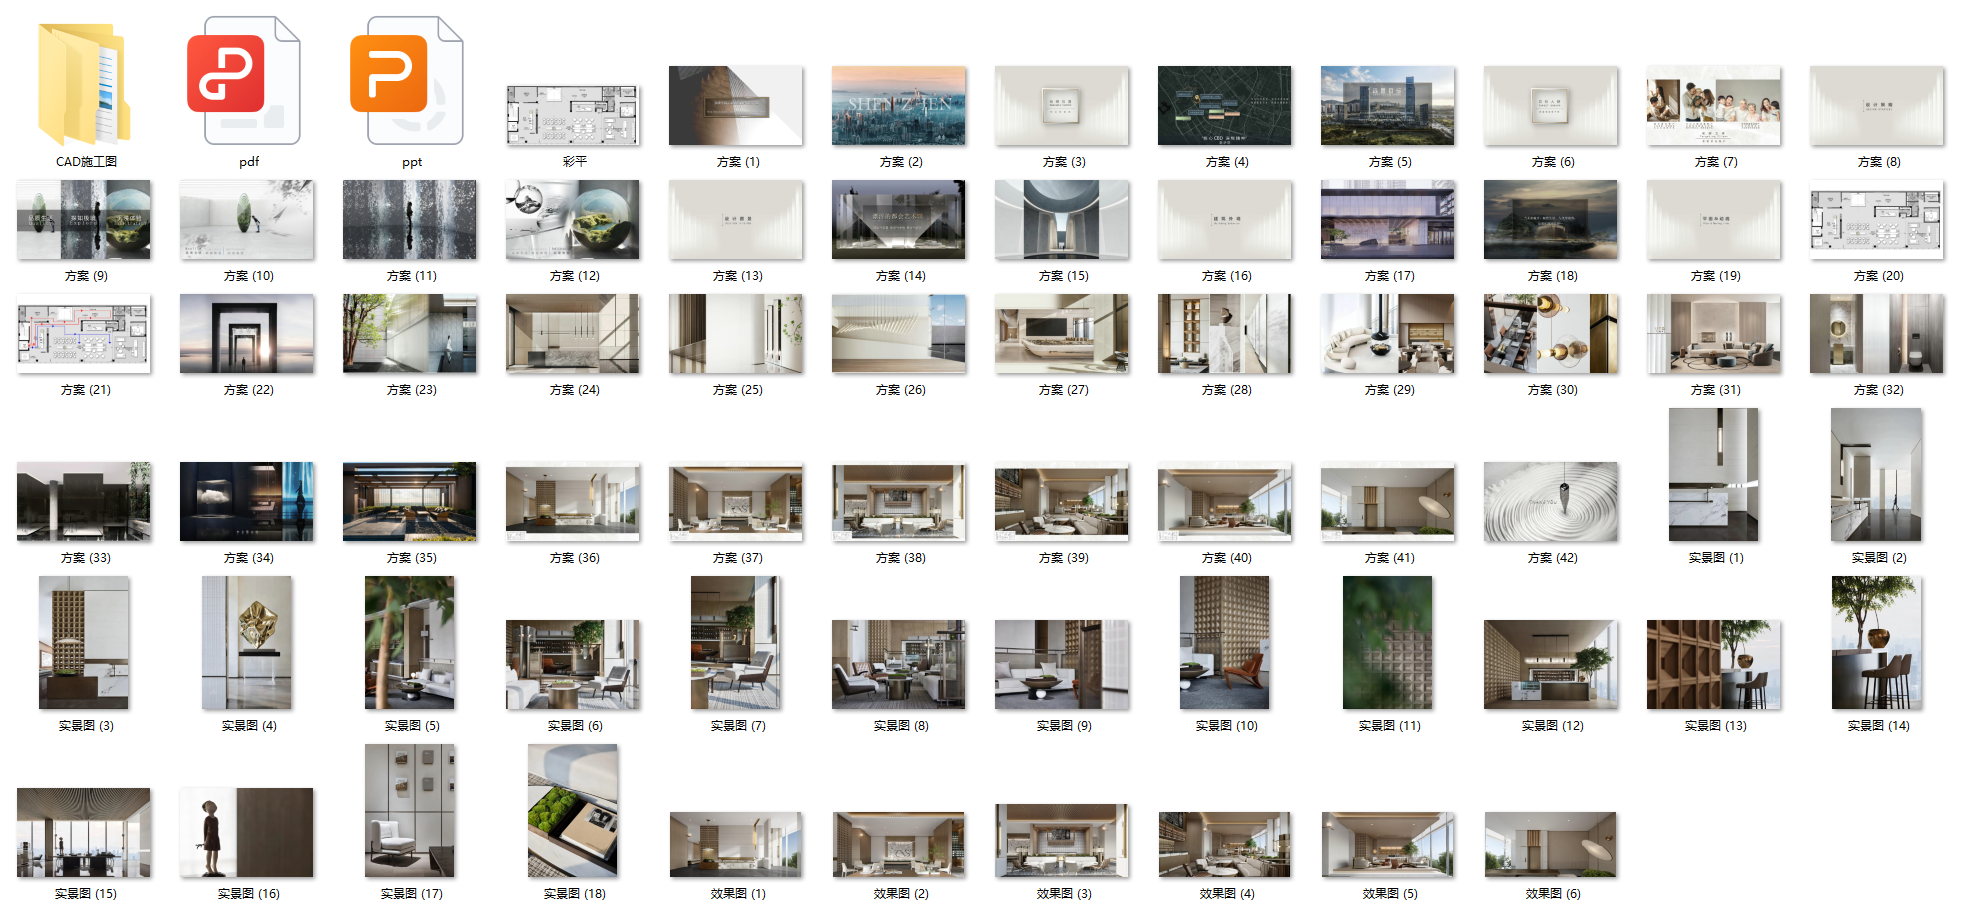Open the CAD施工图 folder
The height and width of the screenshot is (912, 1961).
(x=85, y=85)
